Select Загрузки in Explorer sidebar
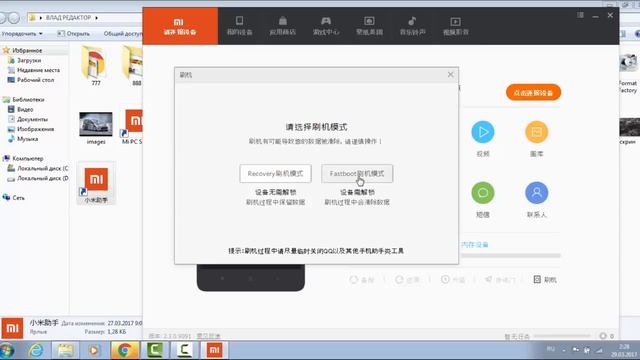The width and height of the screenshot is (640, 360). point(29,60)
